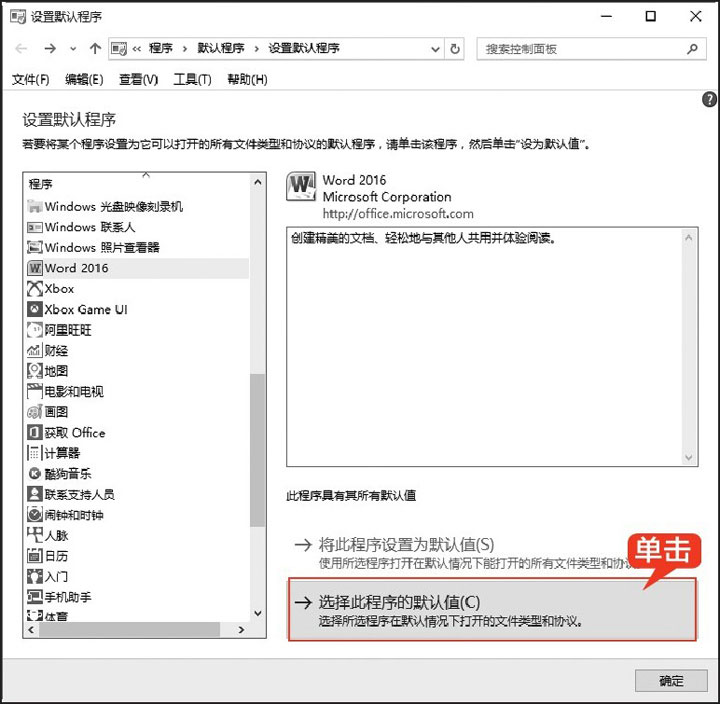
Task: Click the 酷狗音乐 icon
Action: coord(36,474)
